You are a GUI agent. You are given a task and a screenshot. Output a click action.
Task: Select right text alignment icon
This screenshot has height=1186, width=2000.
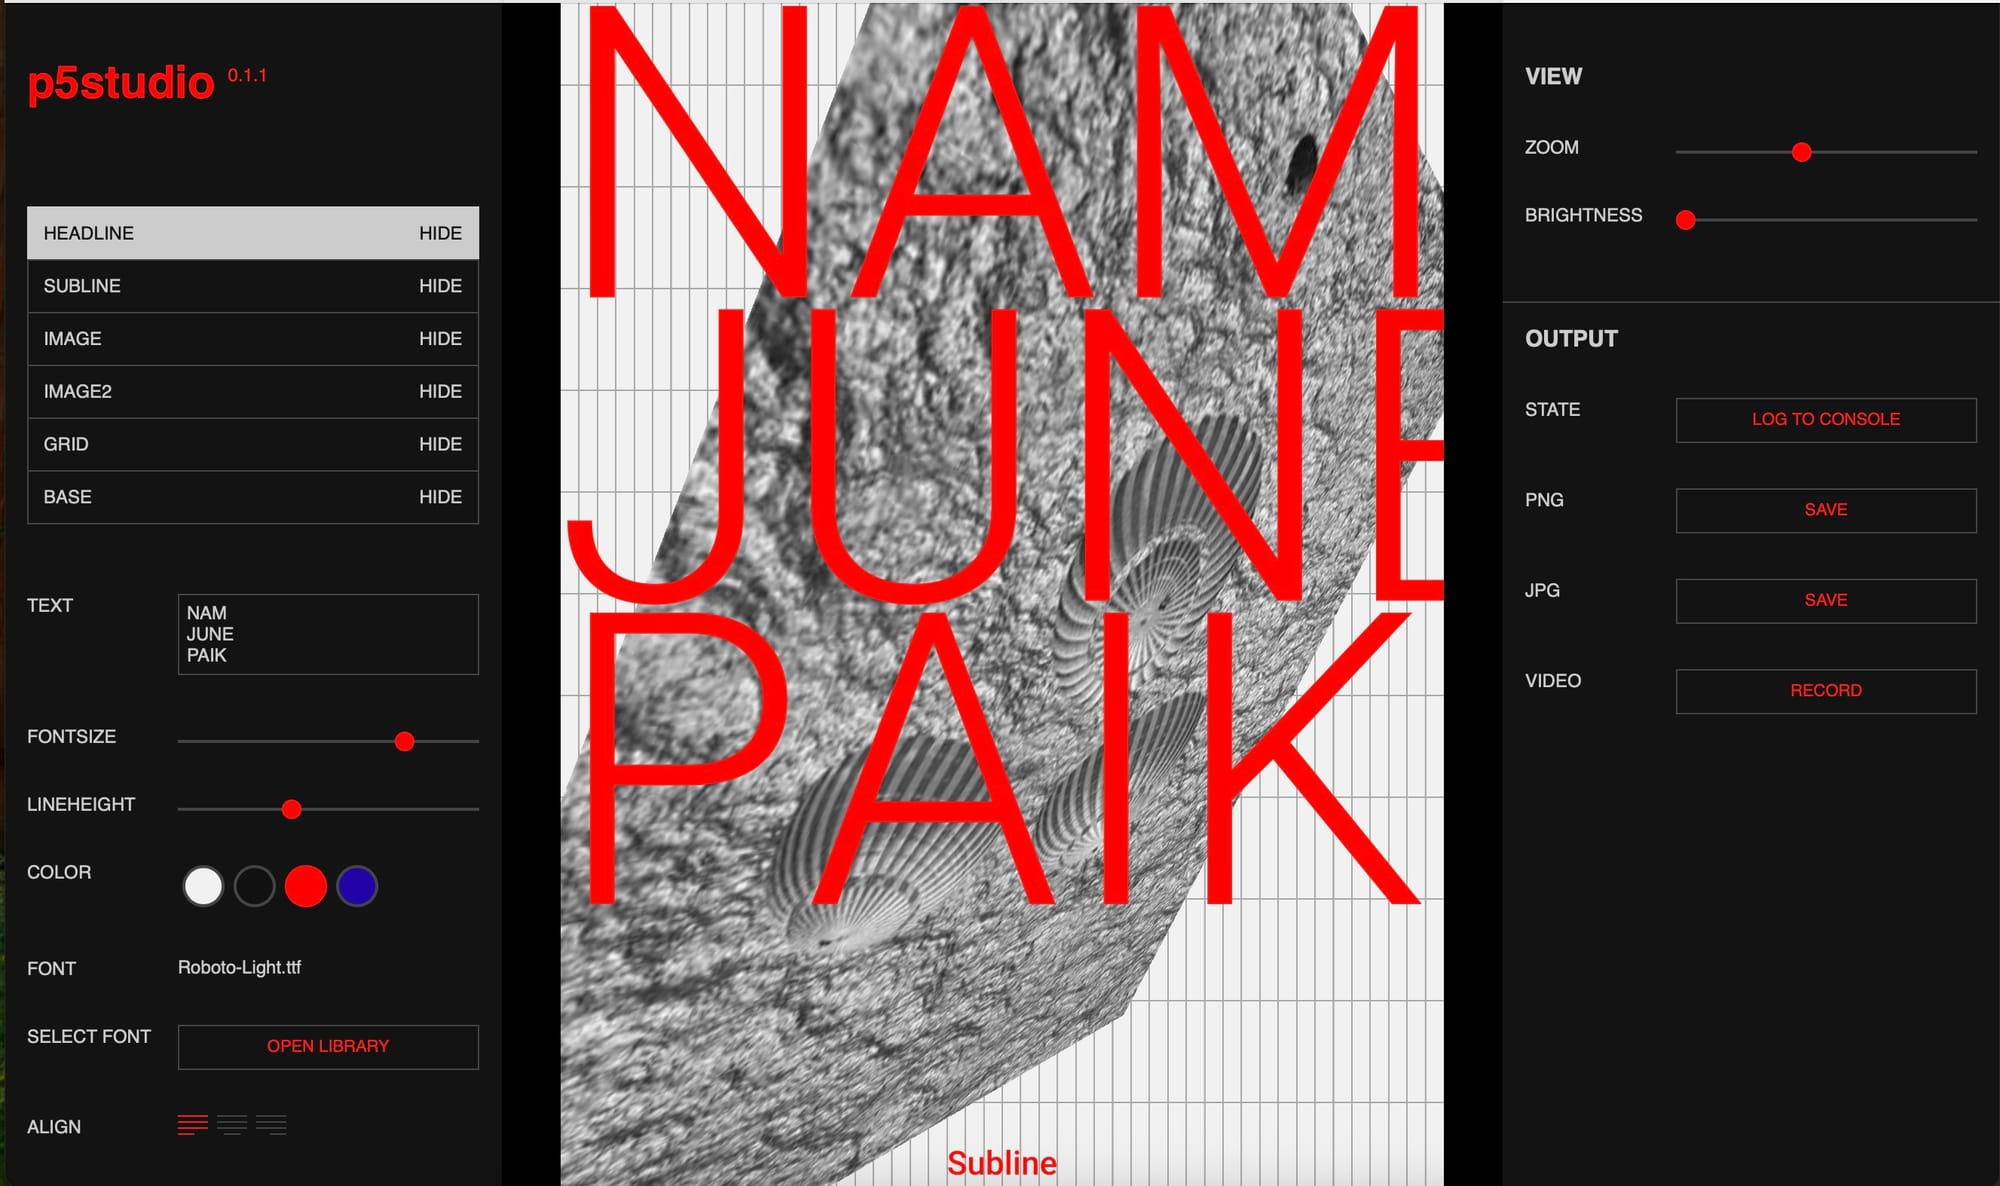tap(271, 1125)
